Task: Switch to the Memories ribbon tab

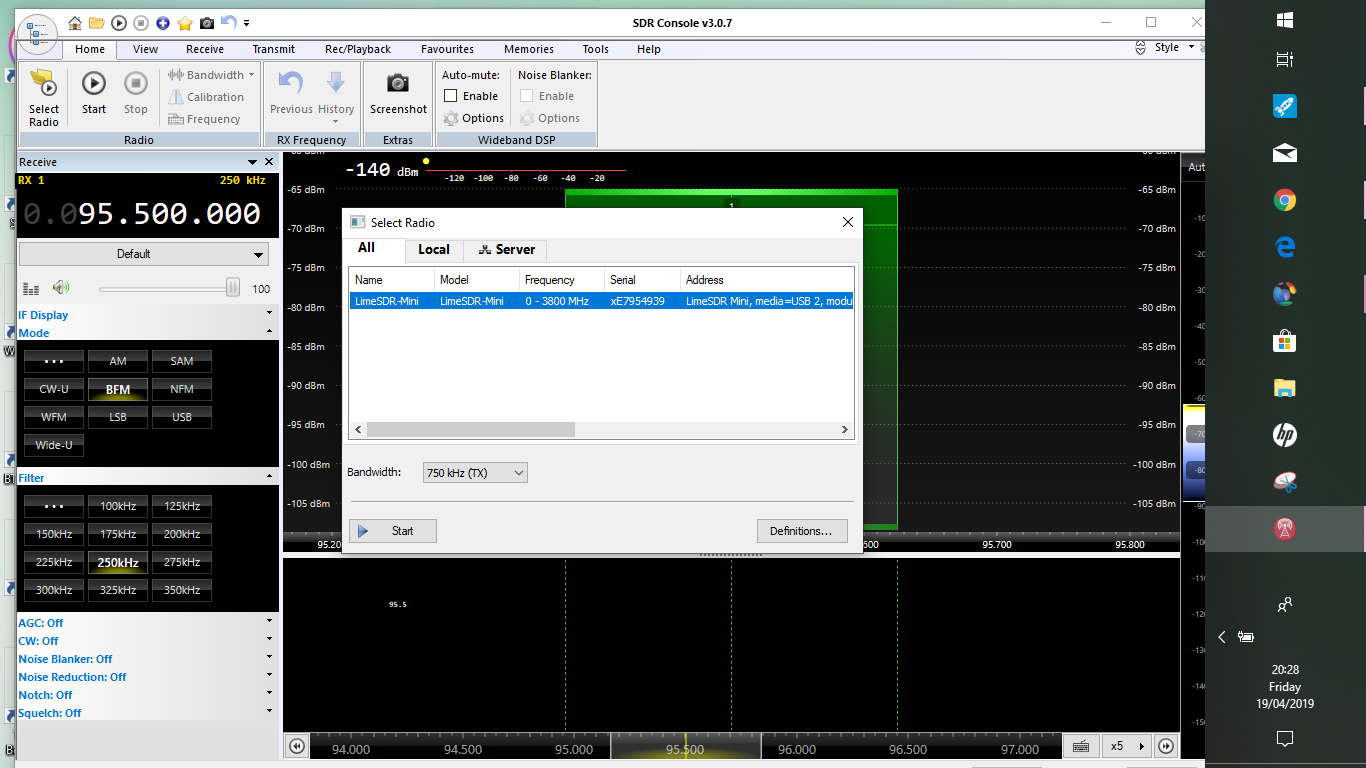Action: (x=529, y=49)
